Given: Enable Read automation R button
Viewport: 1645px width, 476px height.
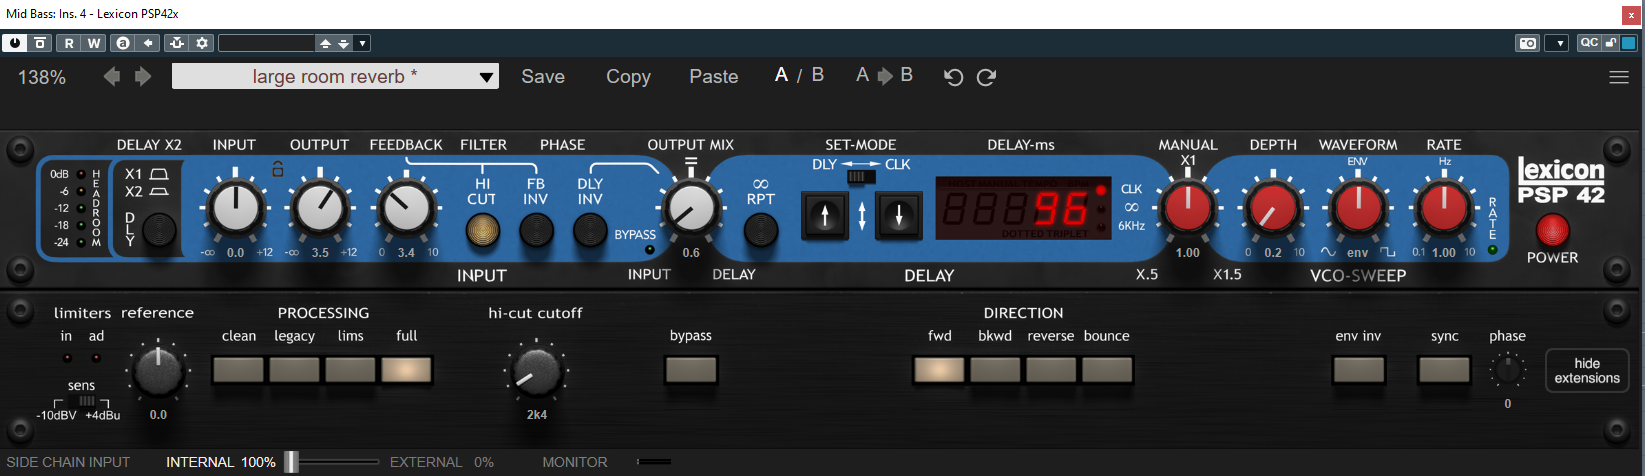Looking at the screenshot, I should point(69,43).
